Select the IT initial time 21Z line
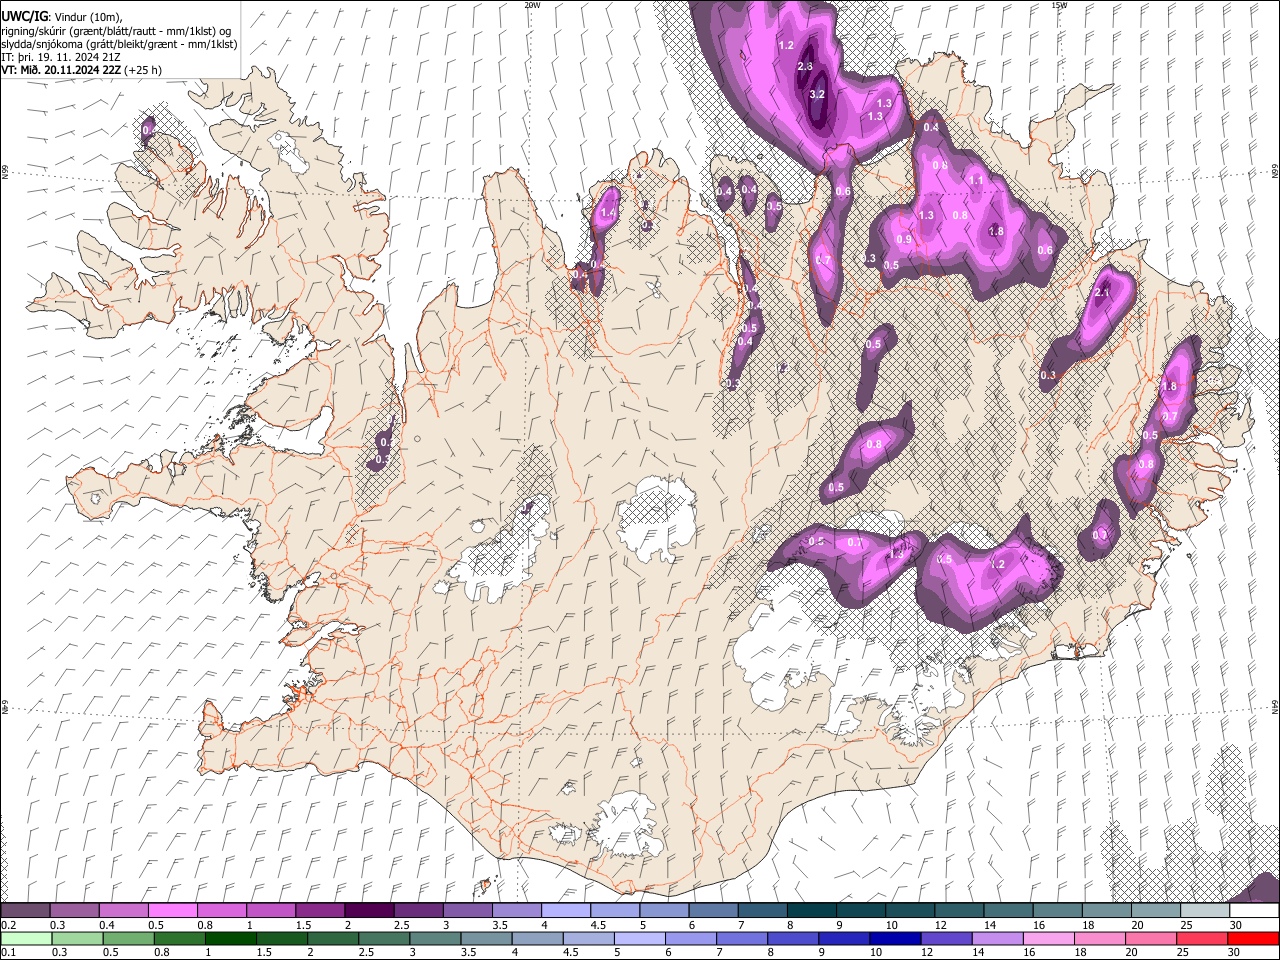This screenshot has height=960, width=1280. coord(62,57)
